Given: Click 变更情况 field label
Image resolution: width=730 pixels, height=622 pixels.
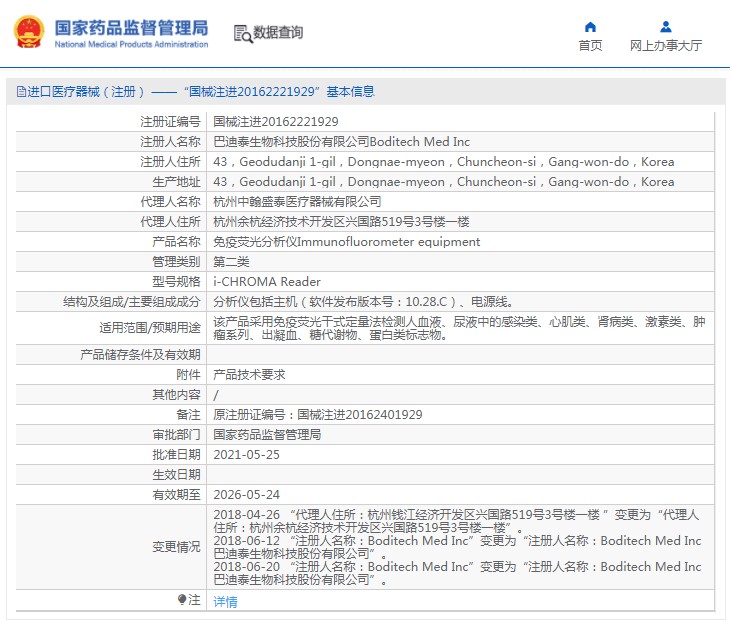Looking at the screenshot, I should point(176,547).
